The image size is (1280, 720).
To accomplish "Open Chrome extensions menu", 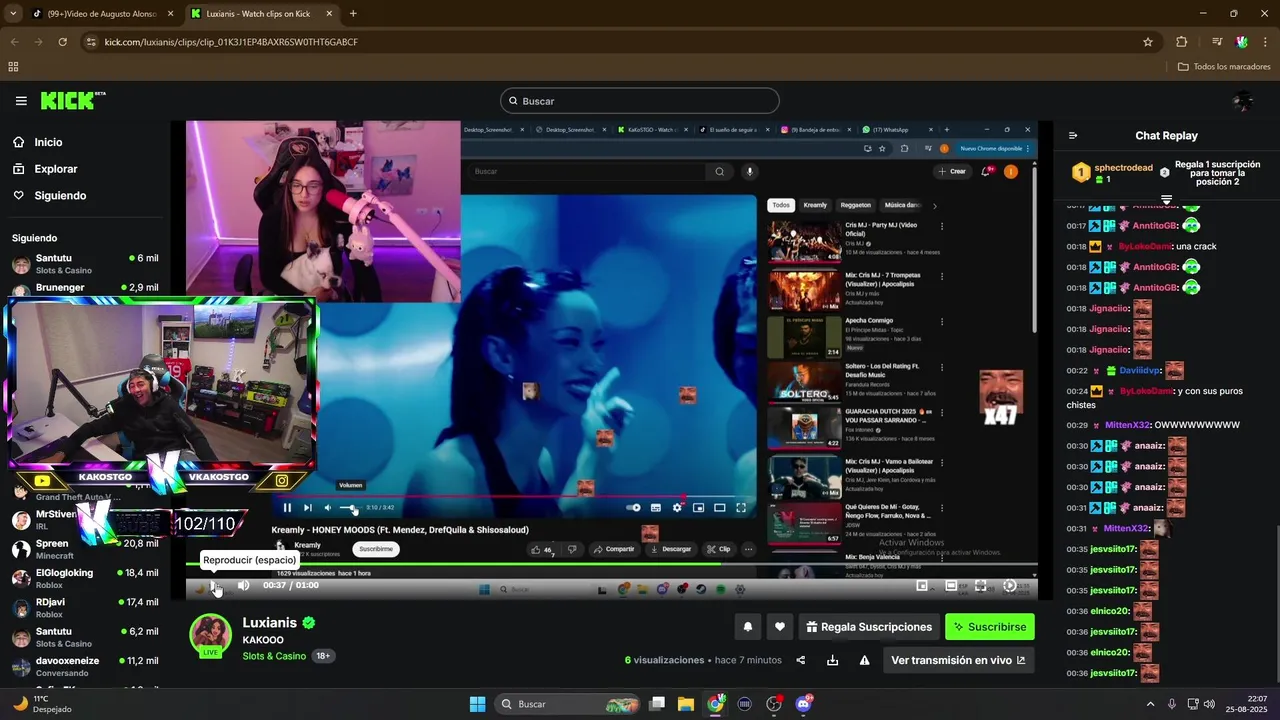I will click(1181, 42).
